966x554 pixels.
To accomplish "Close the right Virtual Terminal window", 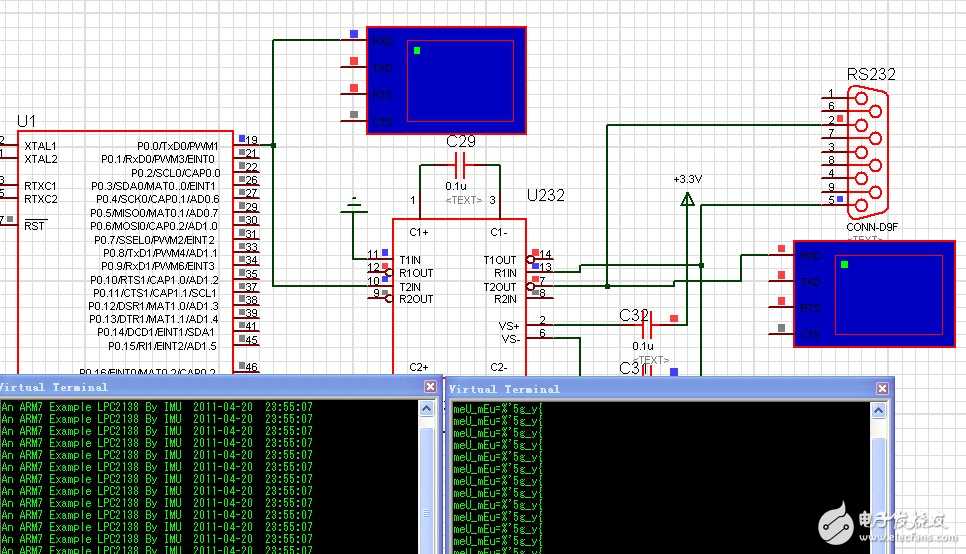I will click(x=881, y=387).
